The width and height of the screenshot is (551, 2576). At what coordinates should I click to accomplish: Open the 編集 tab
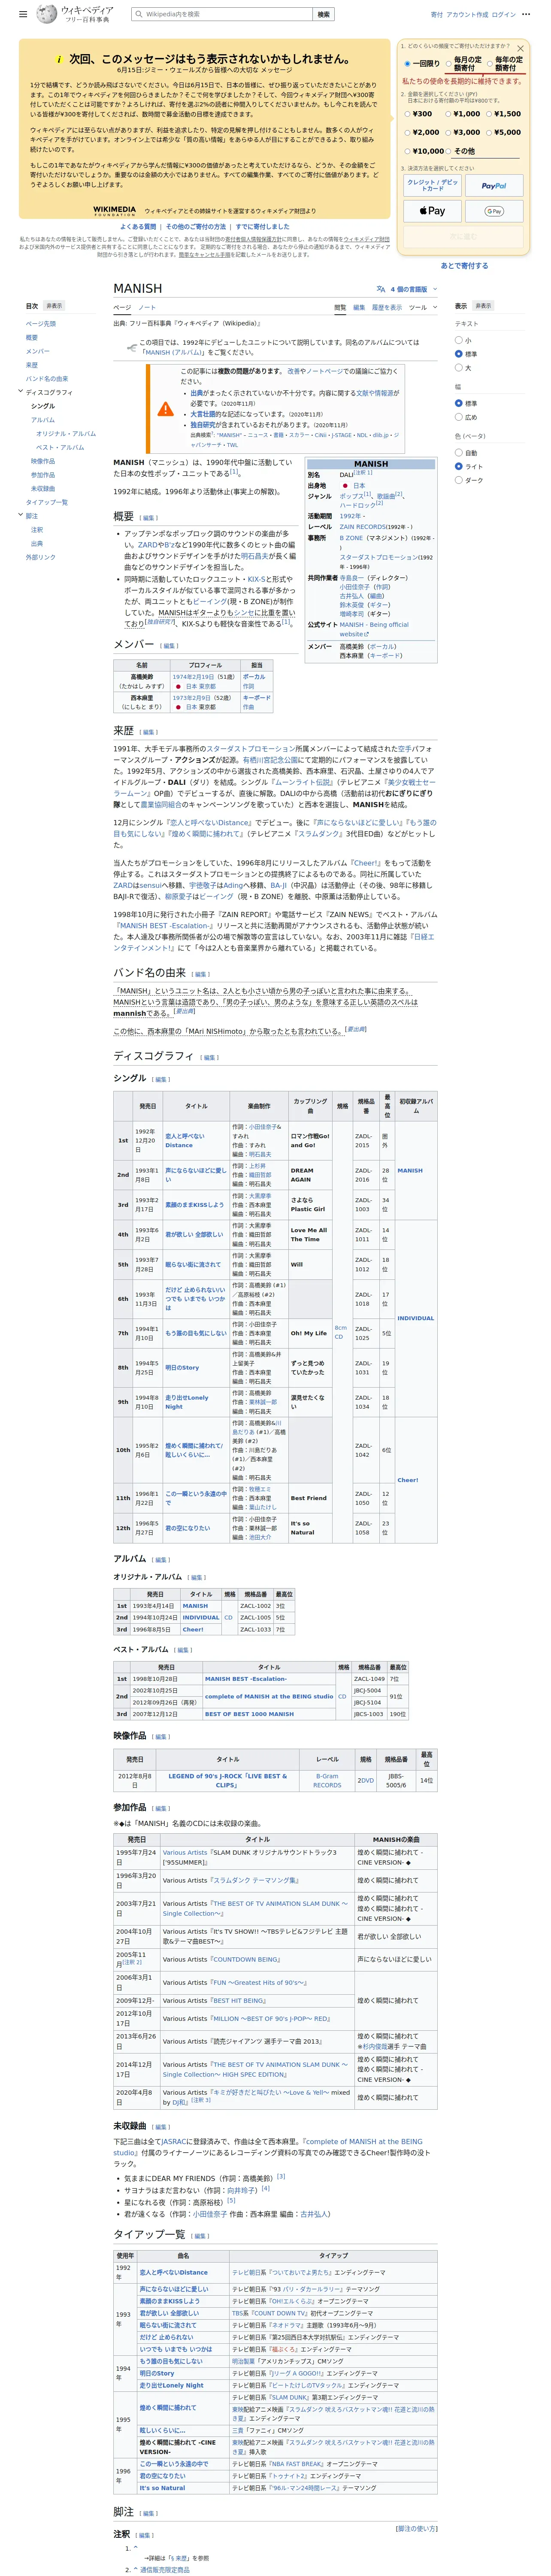[359, 307]
